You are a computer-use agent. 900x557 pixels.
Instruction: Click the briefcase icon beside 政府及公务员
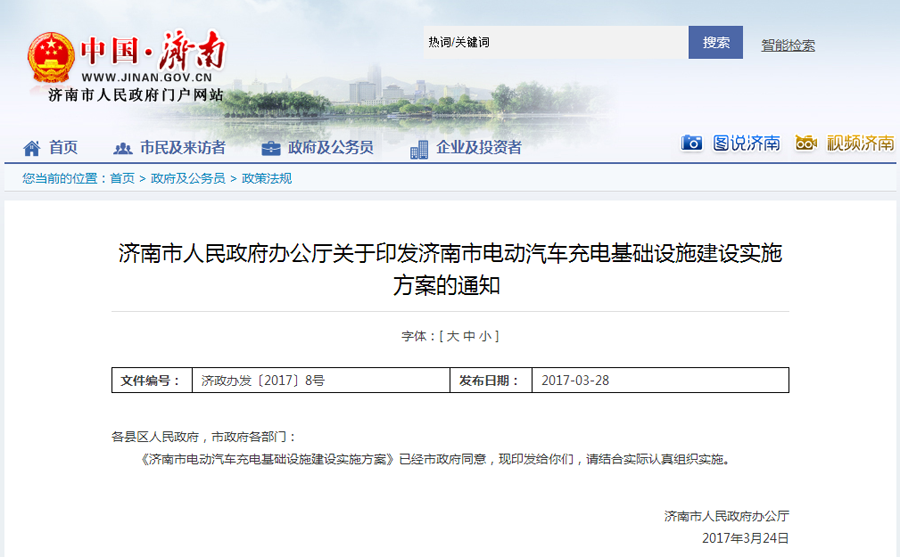click(x=271, y=149)
